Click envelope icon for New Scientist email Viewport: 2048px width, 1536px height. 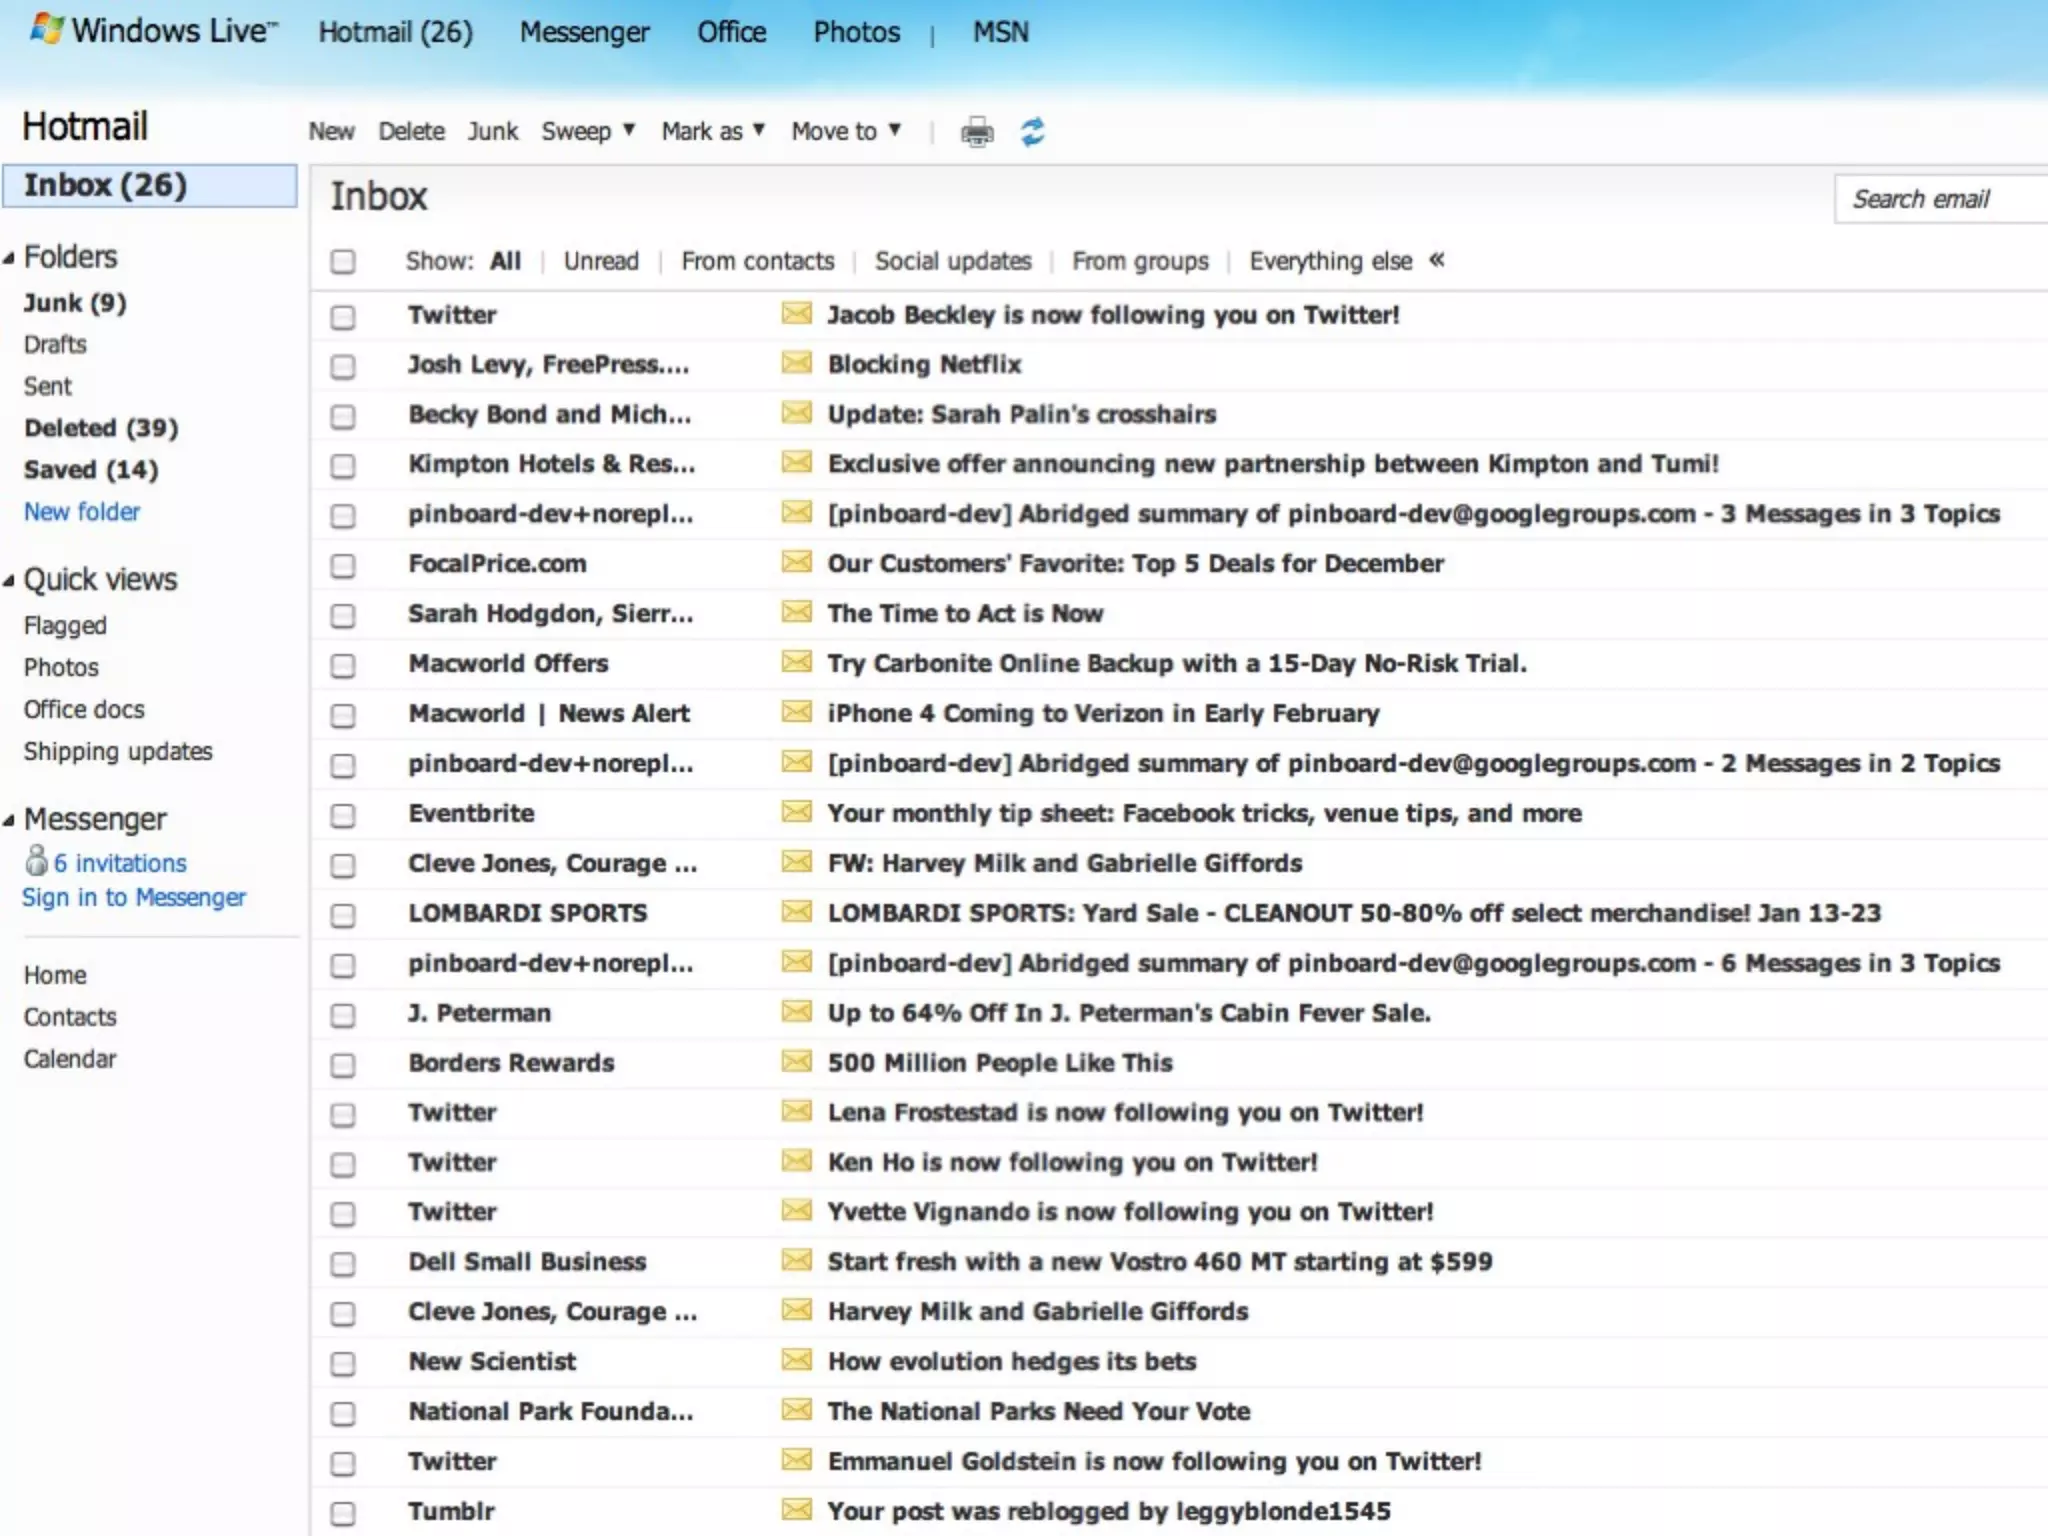(x=797, y=1360)
